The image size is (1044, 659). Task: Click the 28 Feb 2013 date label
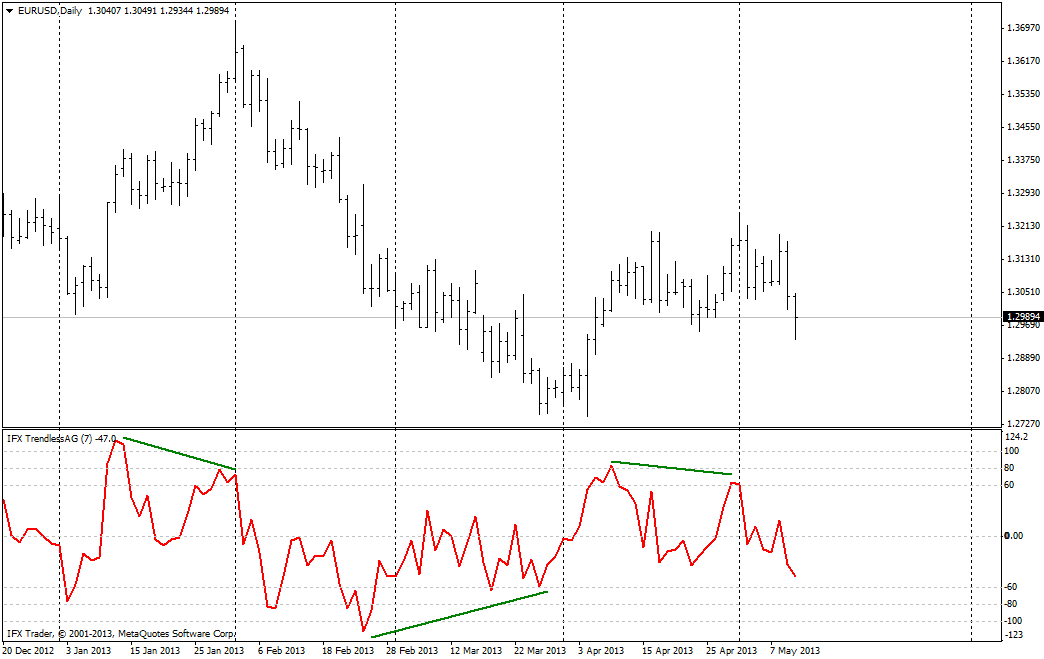[x=412, y=651]
